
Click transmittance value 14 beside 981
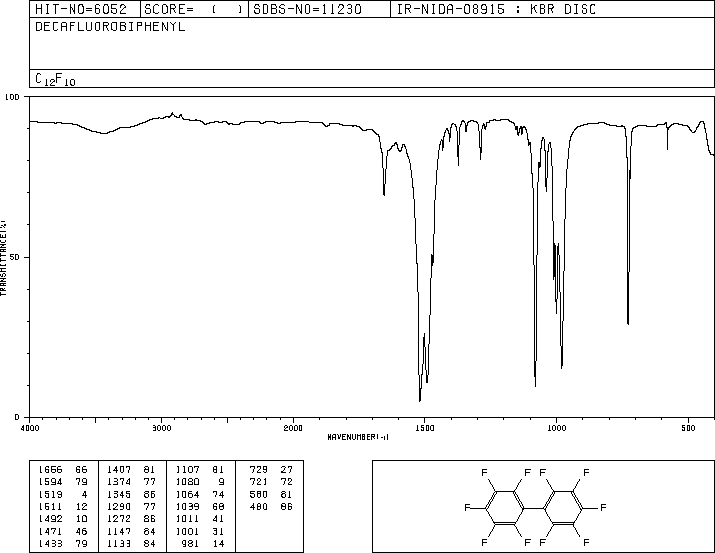(x=218, y=543)
